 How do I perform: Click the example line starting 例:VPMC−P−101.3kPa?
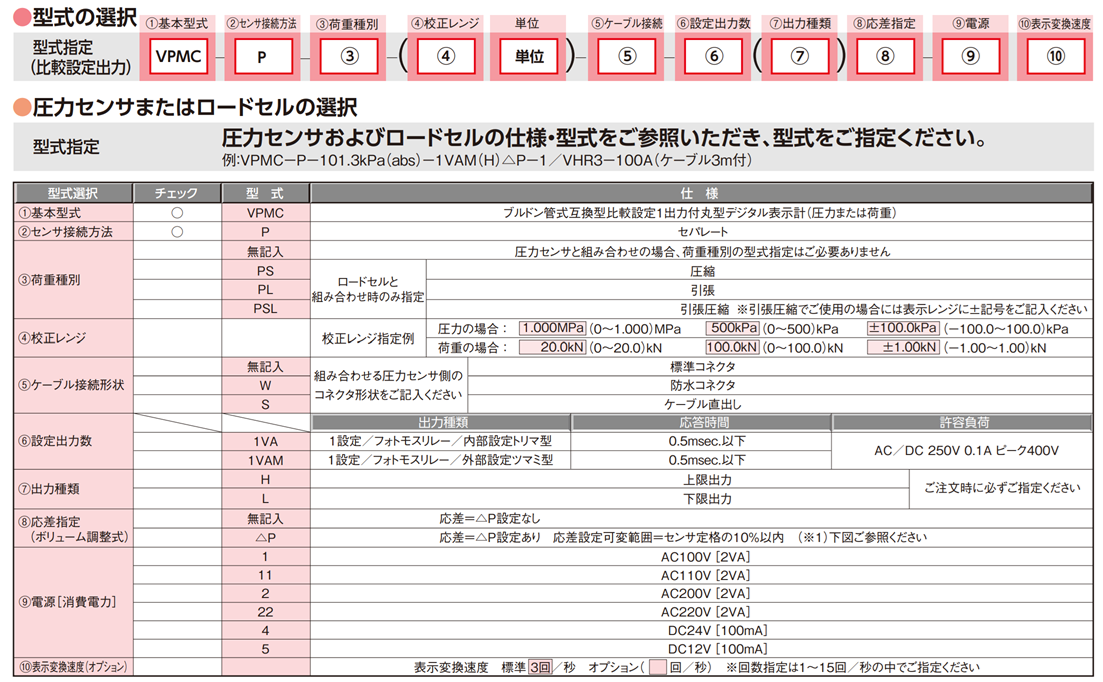coord(487,160)
